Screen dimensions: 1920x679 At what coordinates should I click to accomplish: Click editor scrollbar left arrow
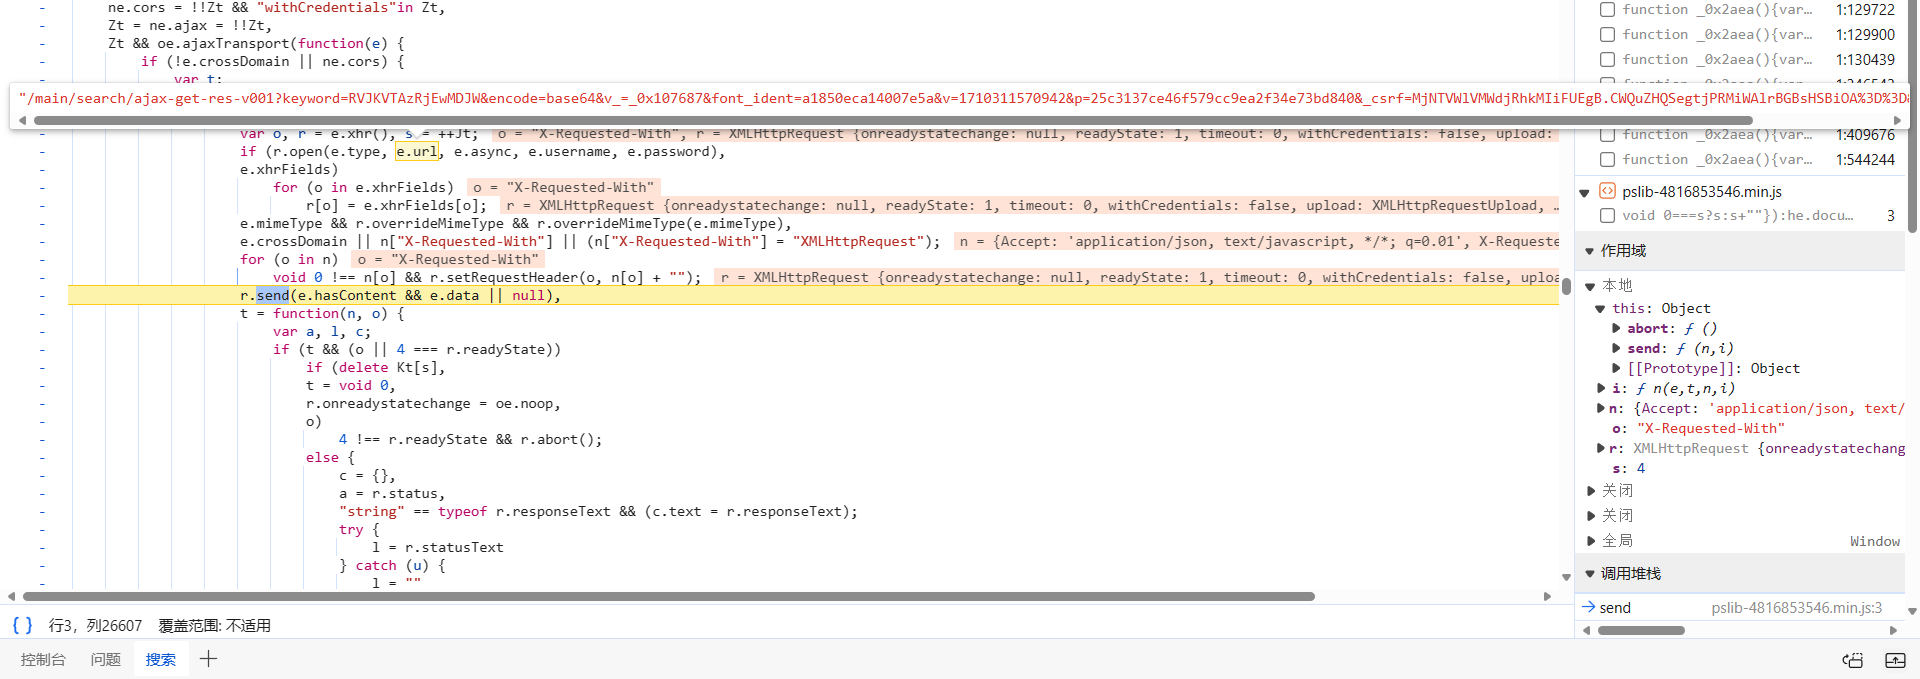[x=11, y=596]
